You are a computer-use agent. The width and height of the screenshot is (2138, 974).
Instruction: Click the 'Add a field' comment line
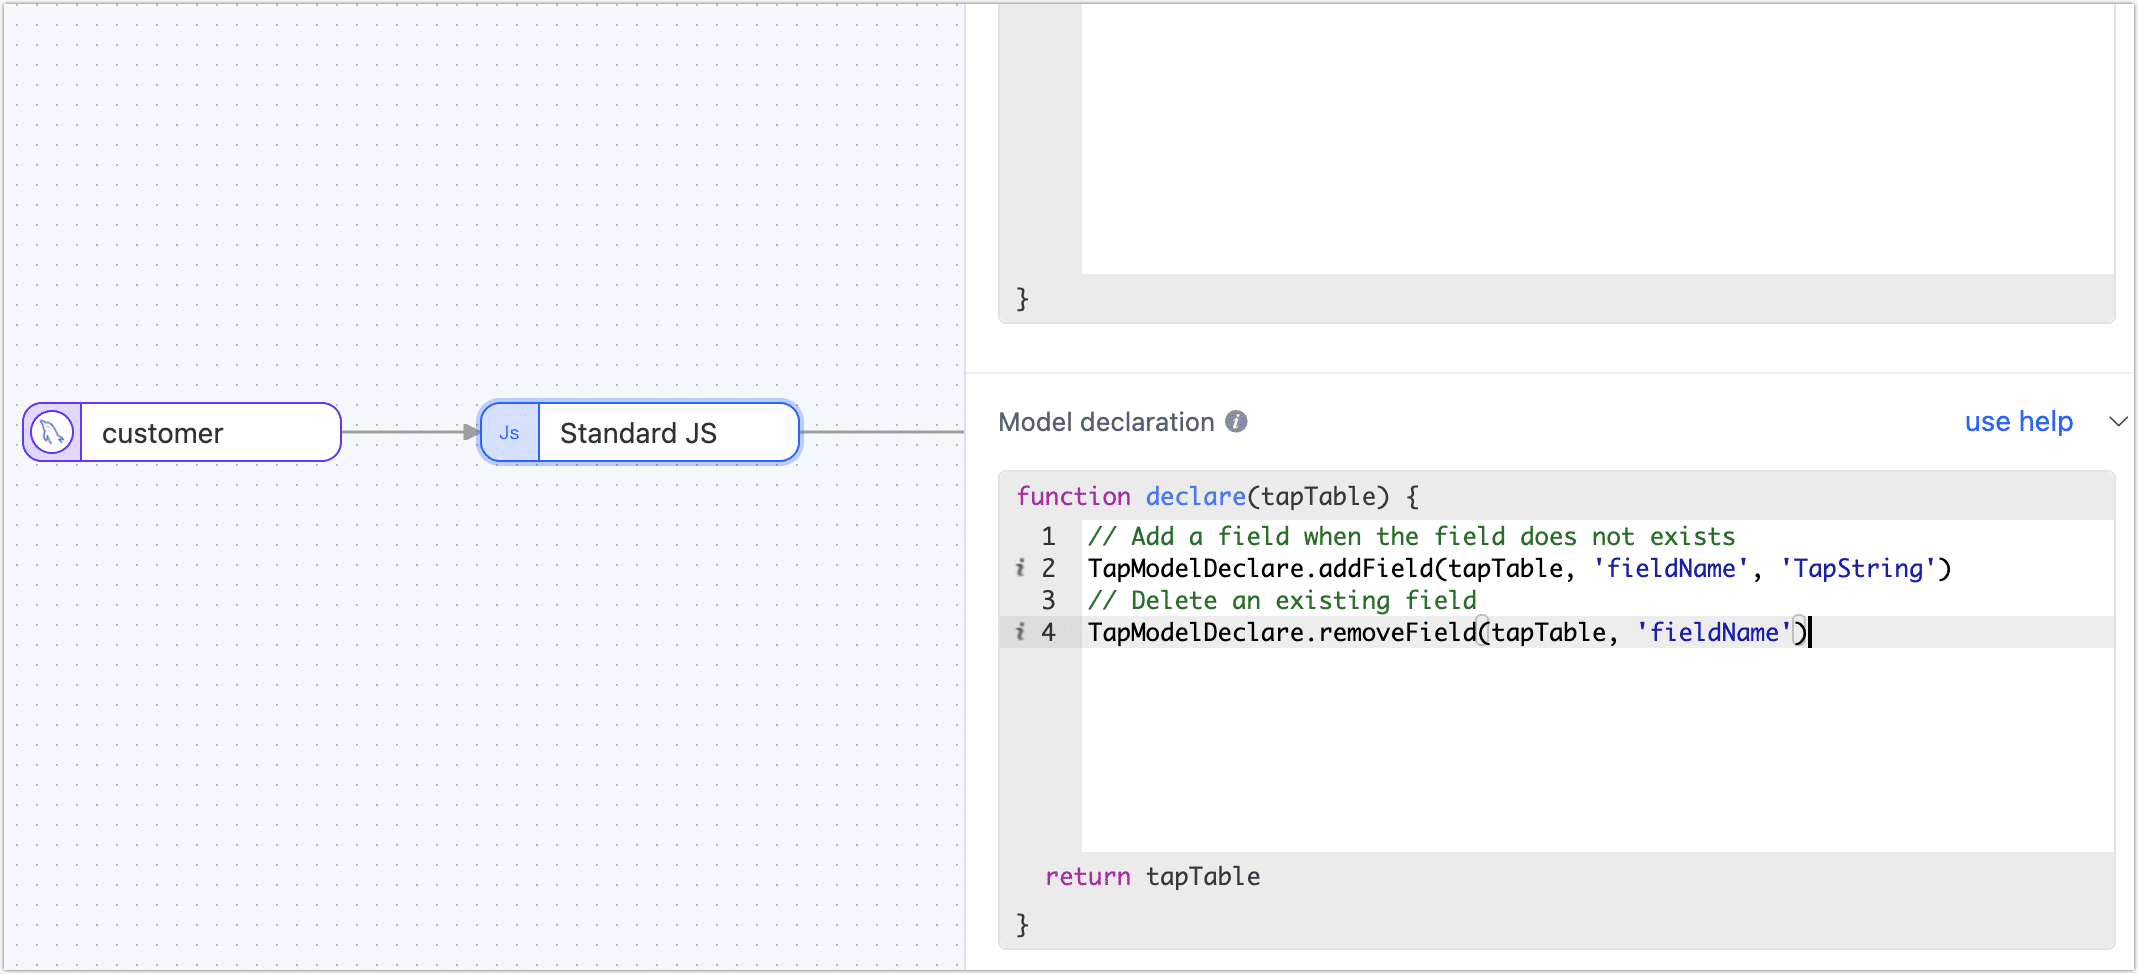[1410, 537]
